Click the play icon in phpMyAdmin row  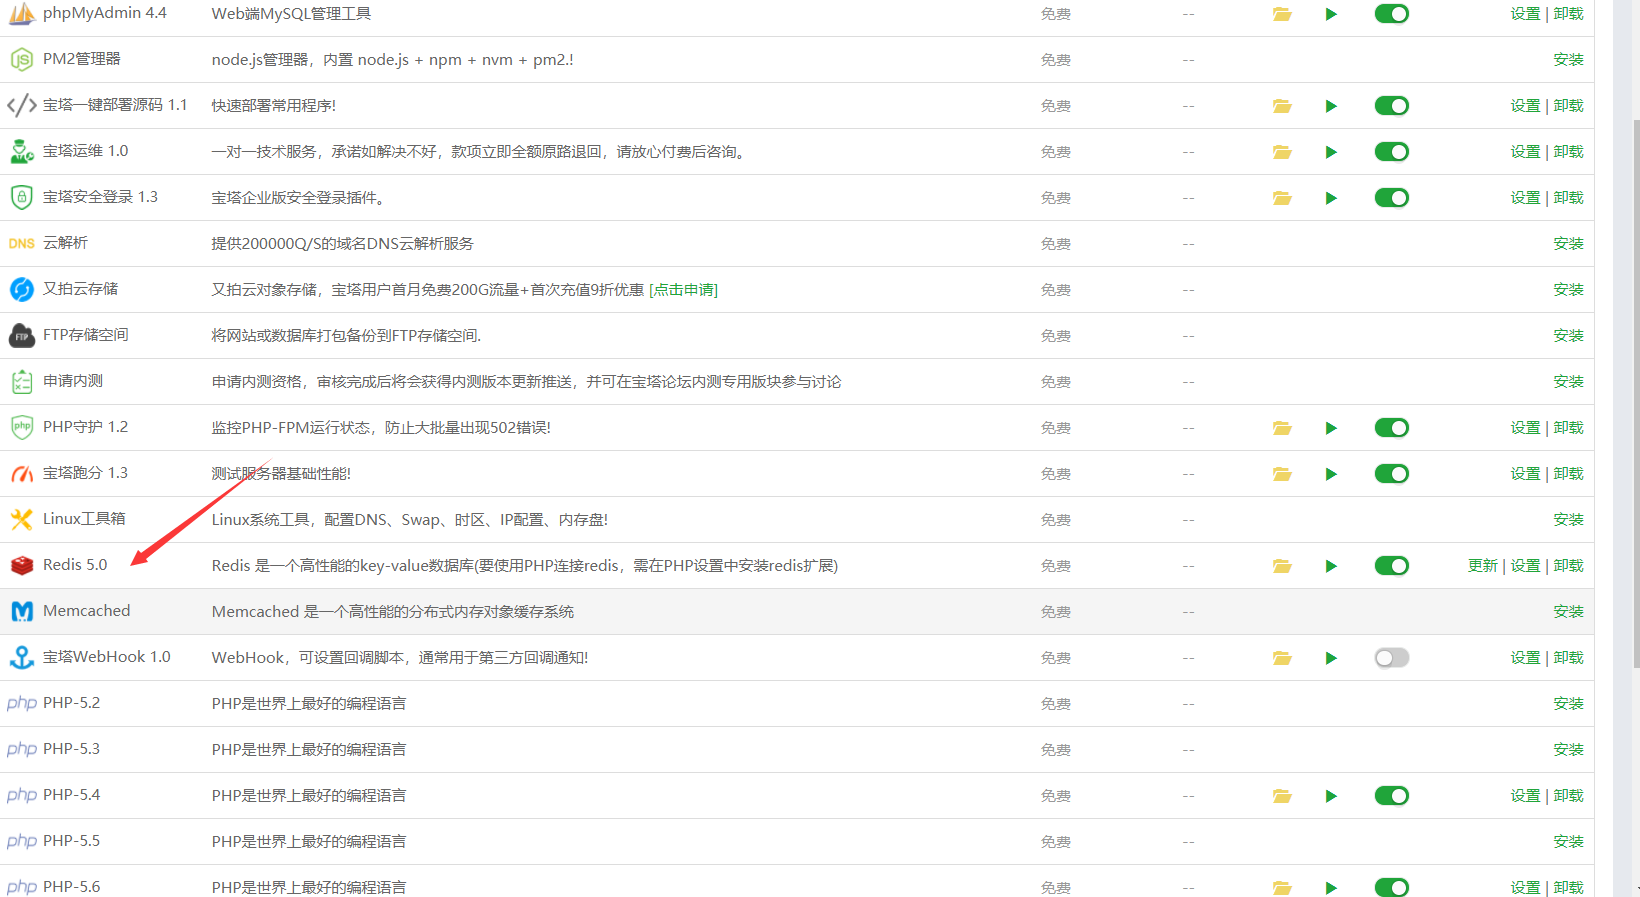coord(1331,14)
